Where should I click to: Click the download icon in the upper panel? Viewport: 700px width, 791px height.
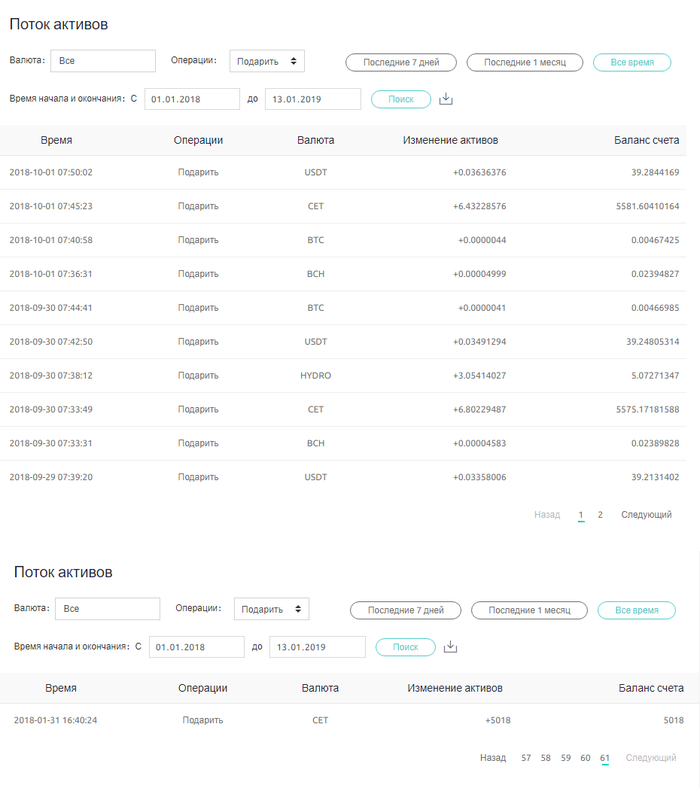446,99
